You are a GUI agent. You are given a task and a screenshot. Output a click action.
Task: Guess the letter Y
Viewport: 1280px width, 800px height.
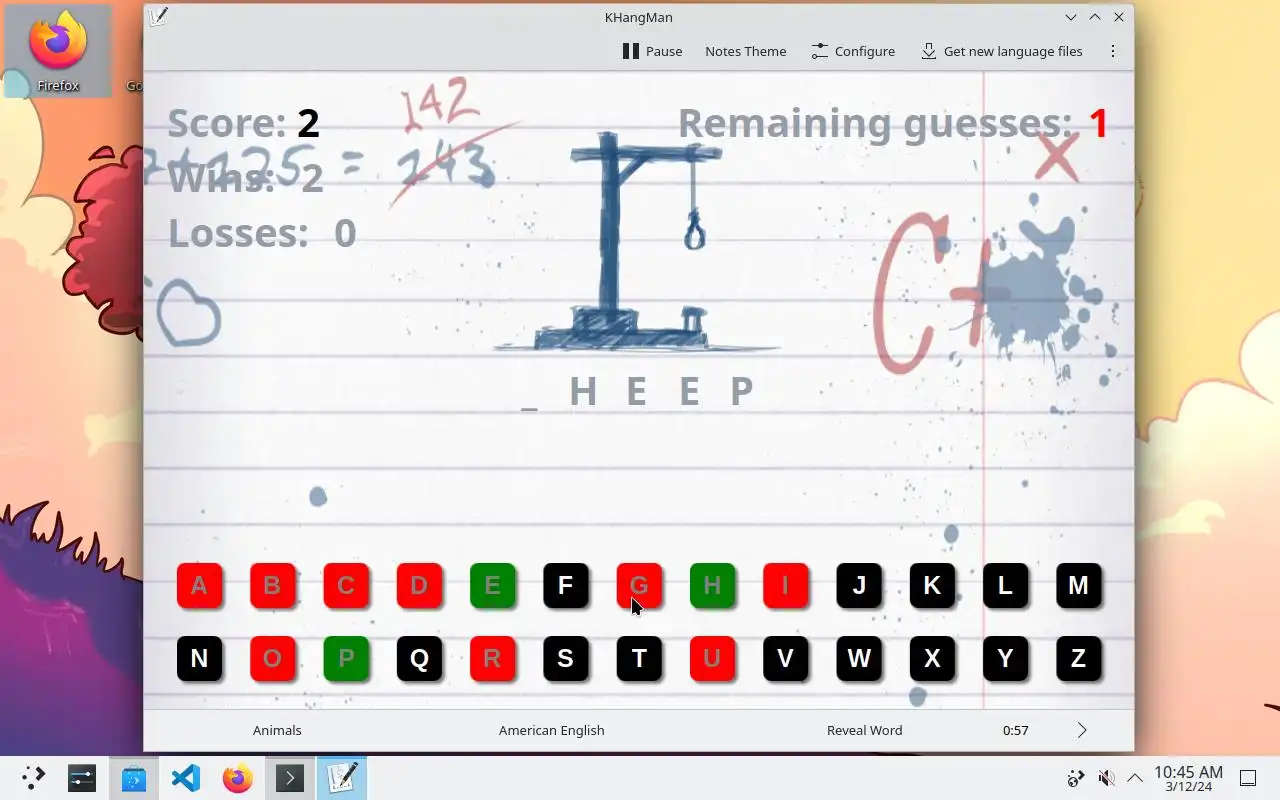1005,658
